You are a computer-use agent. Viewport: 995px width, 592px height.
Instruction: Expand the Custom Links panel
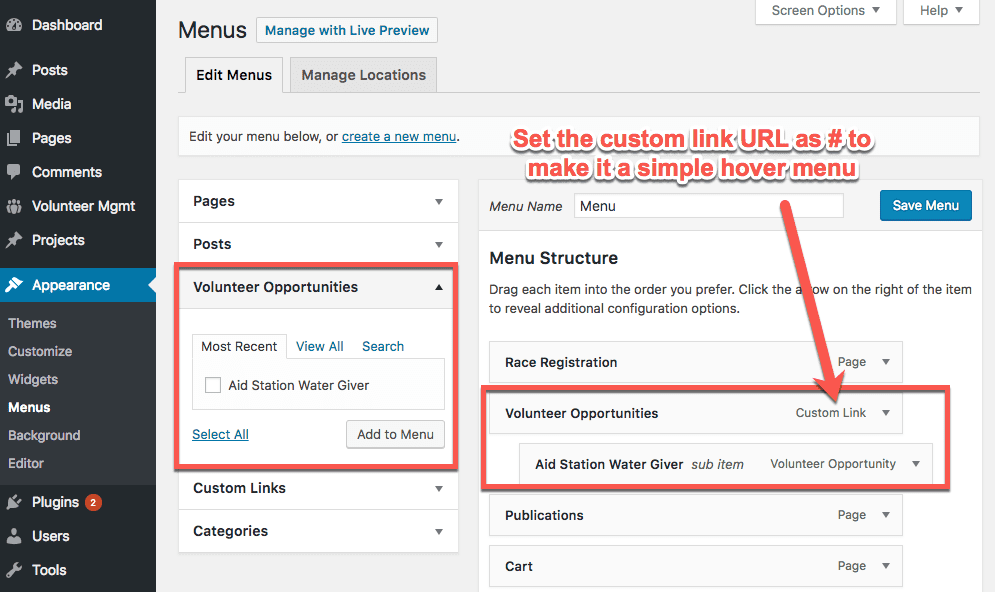(x=438, y=488)
